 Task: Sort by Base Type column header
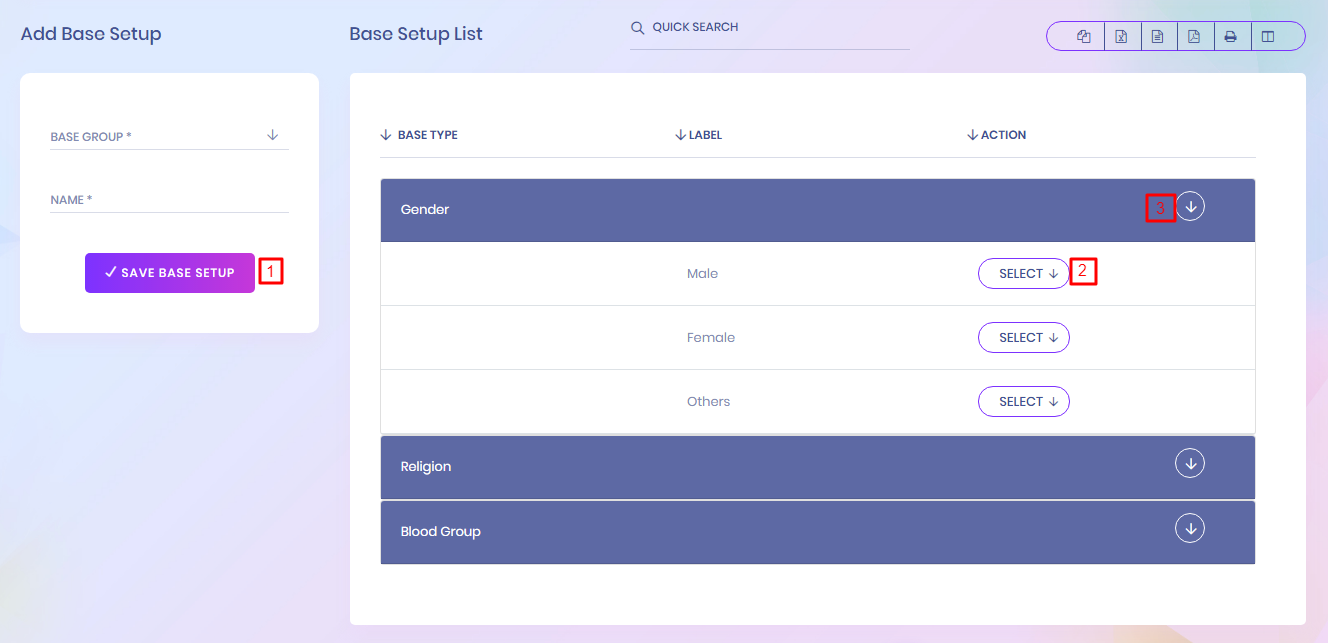[x=427, y=135]
